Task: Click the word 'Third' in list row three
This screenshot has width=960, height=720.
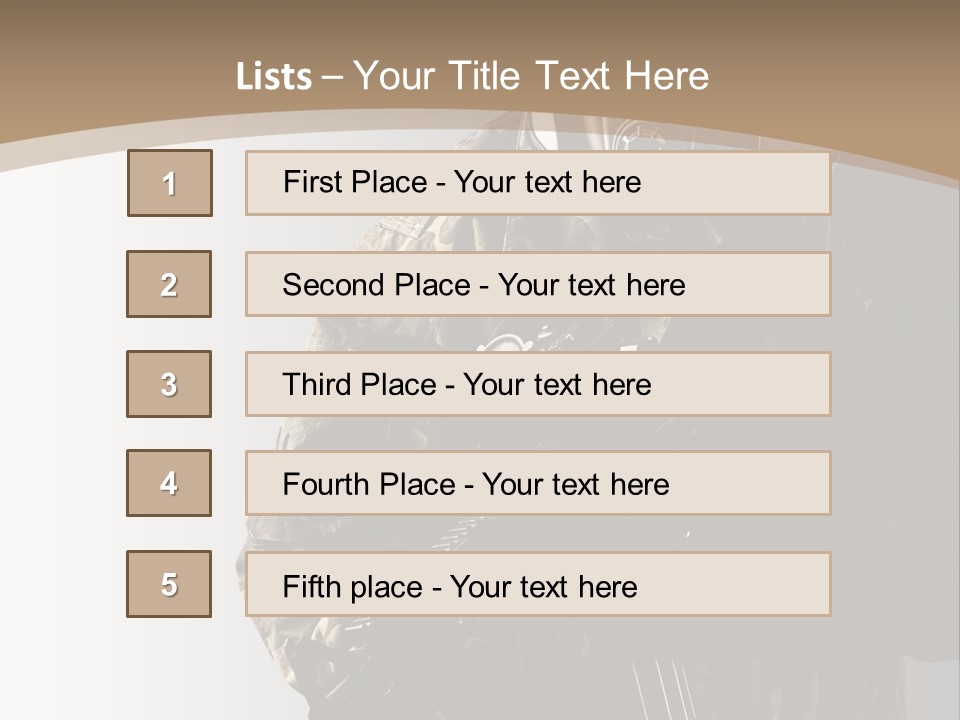Action: tap(311, 385)
